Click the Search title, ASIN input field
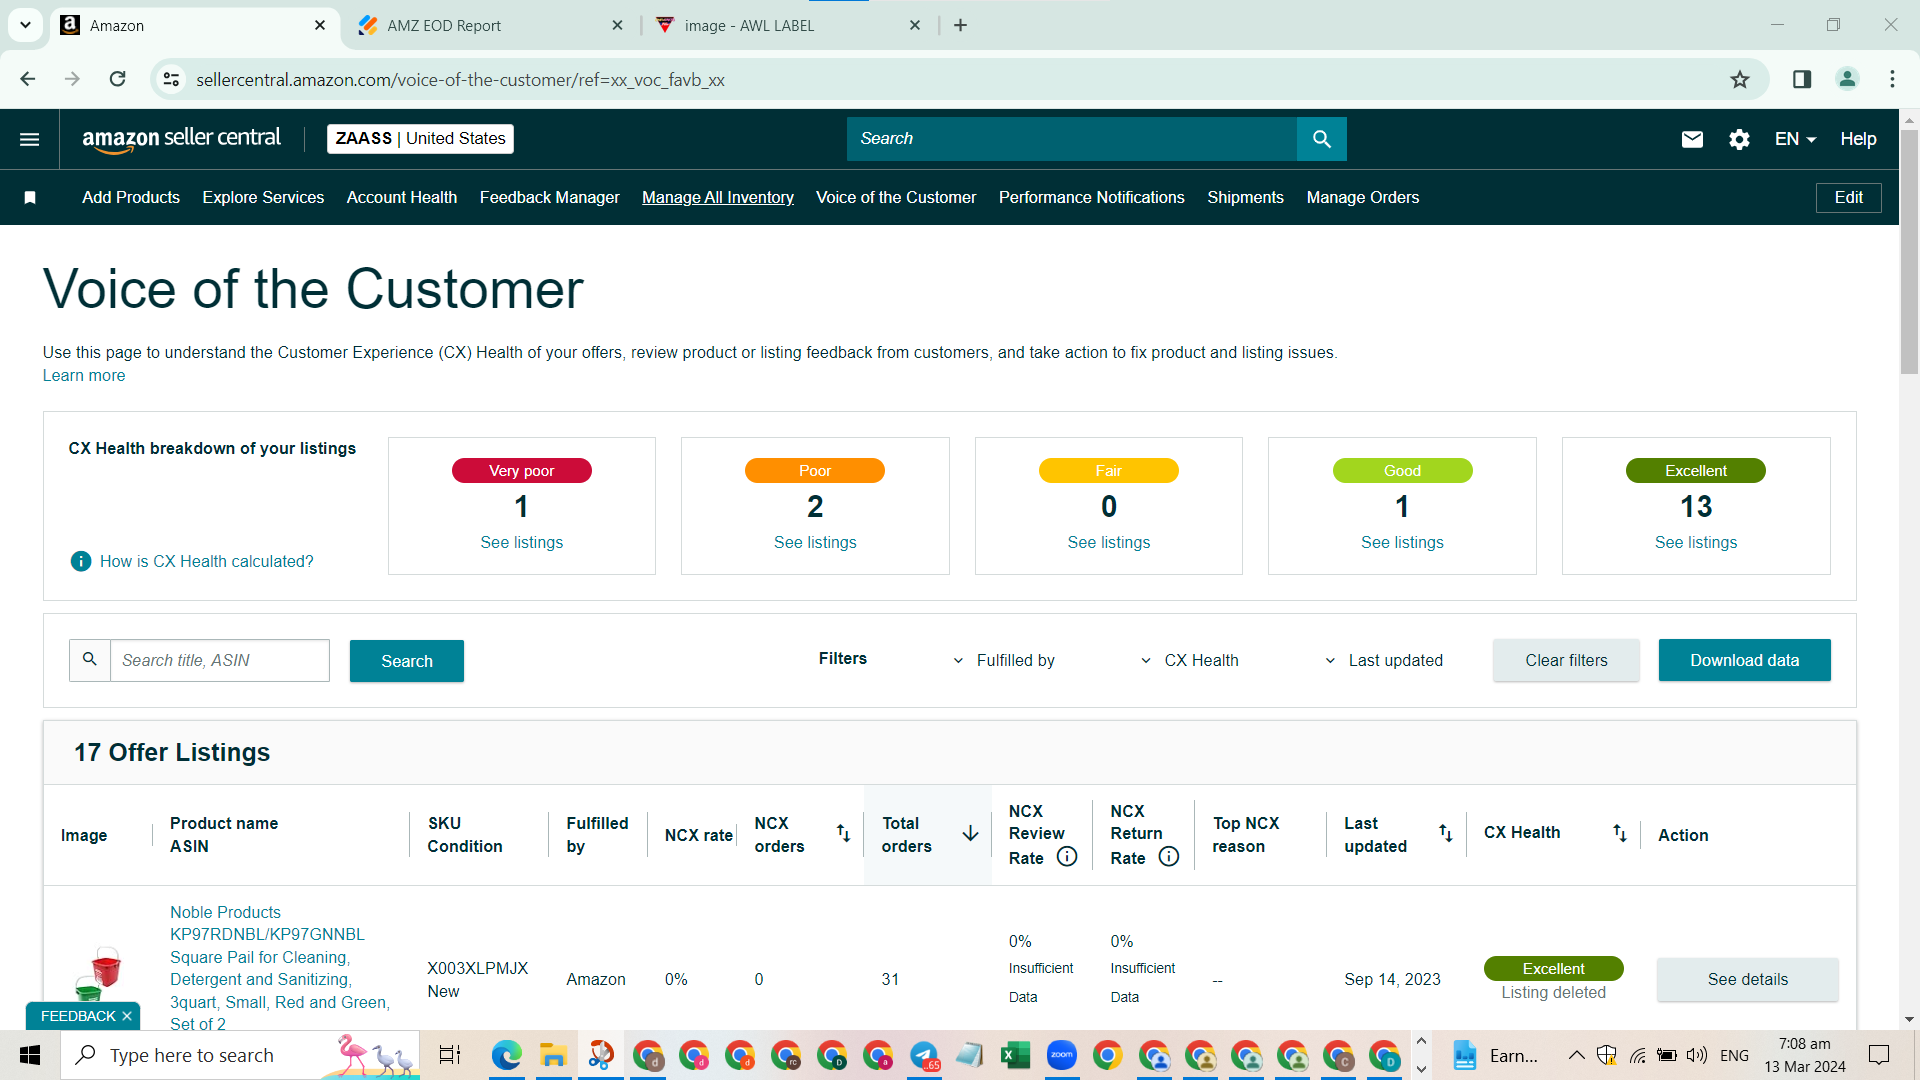 click(220, 661)
